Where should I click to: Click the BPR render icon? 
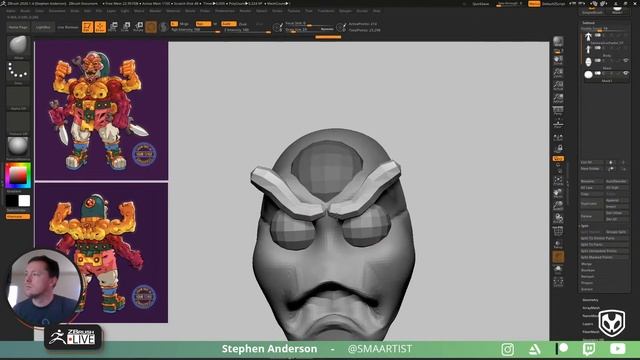[x=558, y=42]
